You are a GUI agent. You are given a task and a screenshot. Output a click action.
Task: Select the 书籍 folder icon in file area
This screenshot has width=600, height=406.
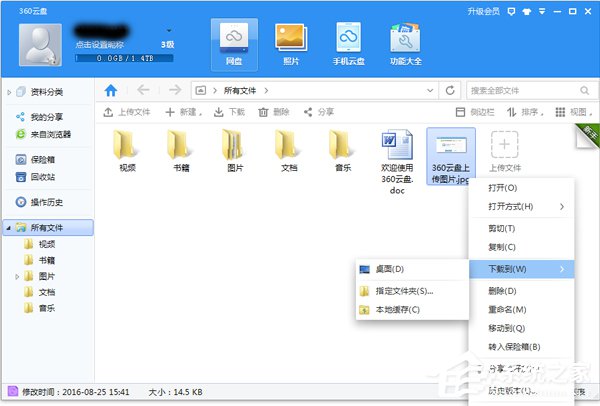point(179,145)
